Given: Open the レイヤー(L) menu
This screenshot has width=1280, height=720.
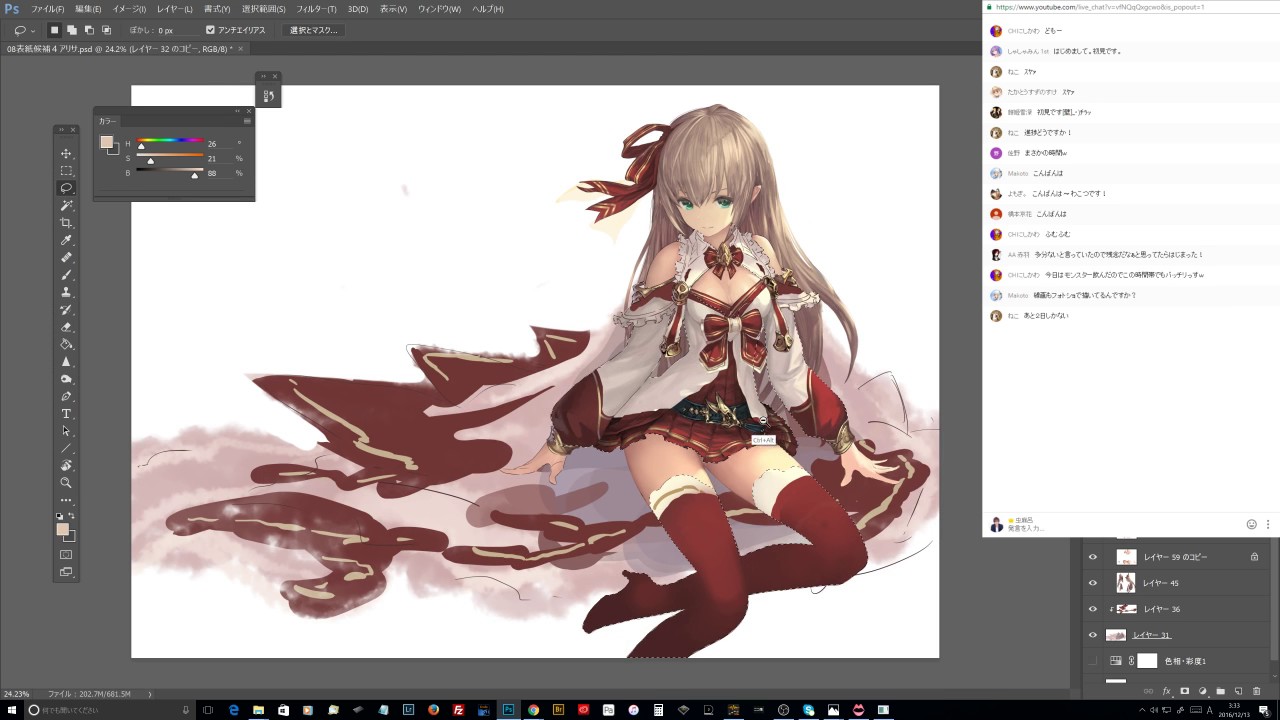Looking at the screenshot, I should tap(174, 9).
